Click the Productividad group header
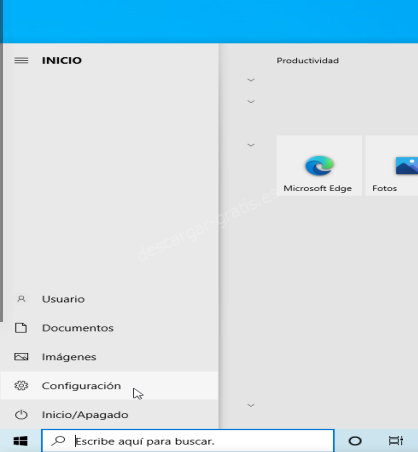The width and height of the screenshot is (418, 452). pos(308,61)
